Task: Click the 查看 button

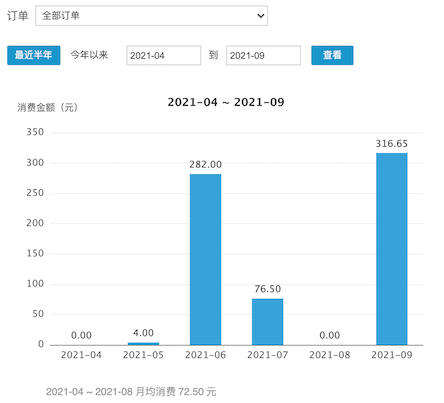Action: coord(332,55)
